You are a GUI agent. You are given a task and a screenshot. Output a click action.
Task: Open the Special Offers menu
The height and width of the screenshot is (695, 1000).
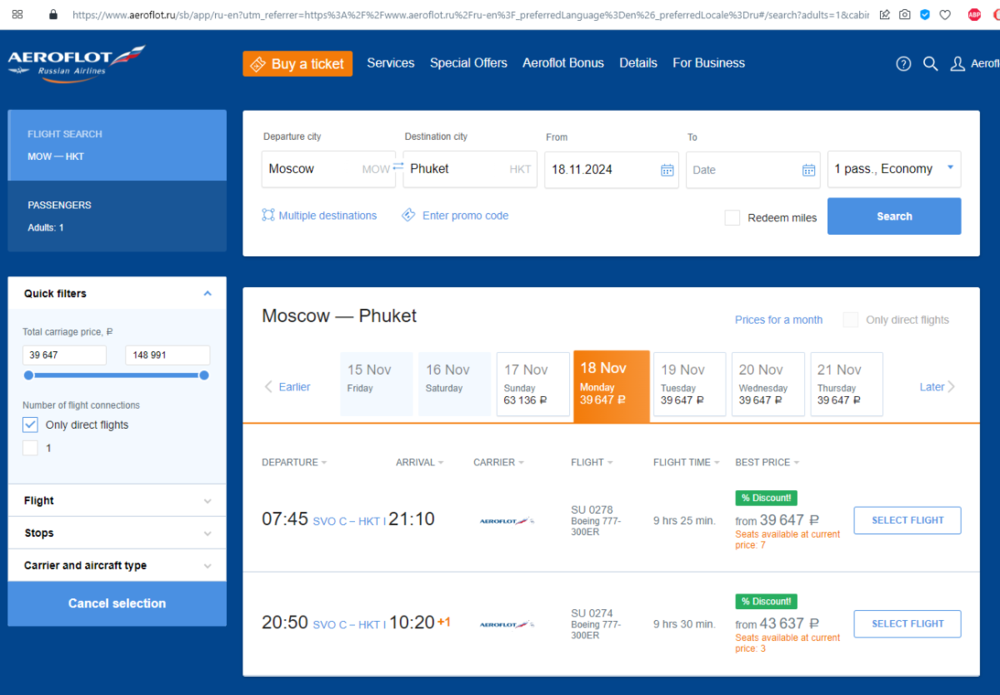coord(469,63)
